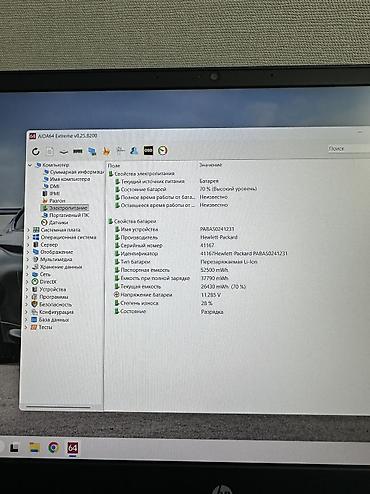Click the AIDA64 taskbar icon
Viewport: 370px width, 494px height.
(73, 448)
